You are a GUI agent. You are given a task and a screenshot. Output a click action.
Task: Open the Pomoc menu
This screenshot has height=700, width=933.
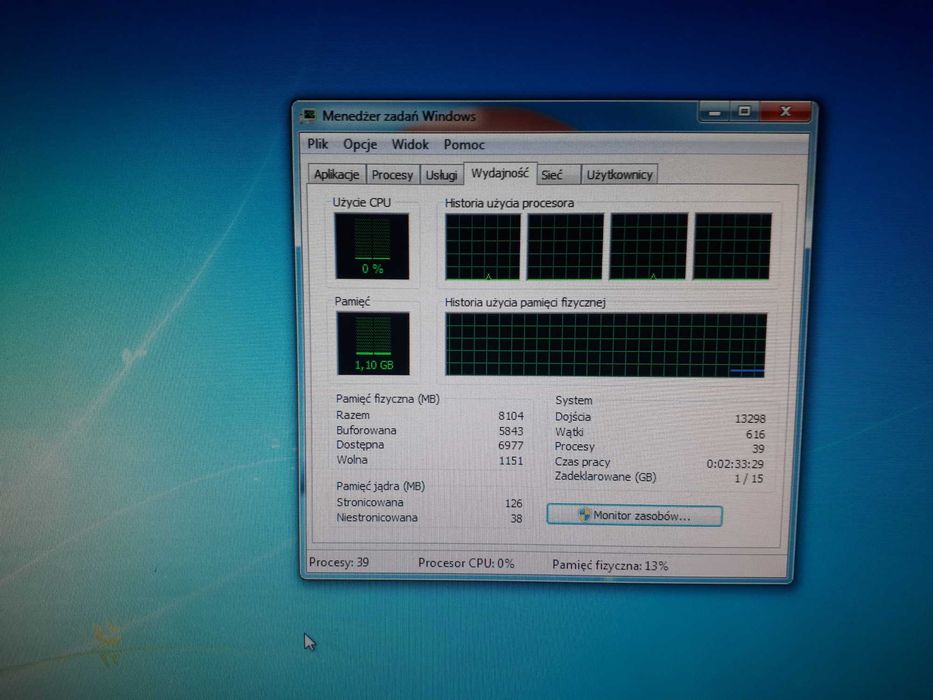(464, 145)
